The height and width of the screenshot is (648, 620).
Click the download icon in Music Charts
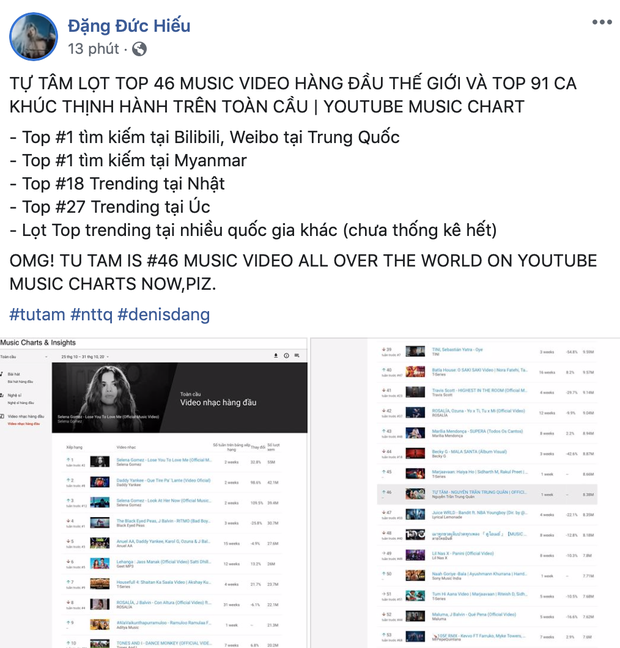point(276,356)
